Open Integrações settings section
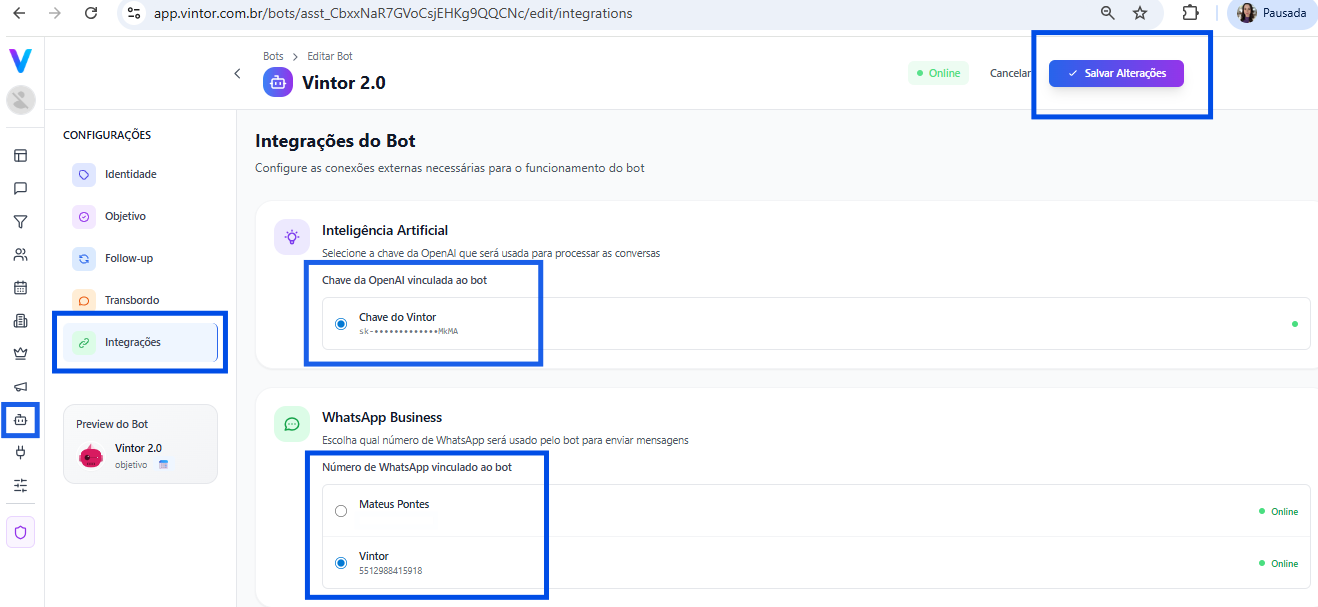 pos(140,342)
